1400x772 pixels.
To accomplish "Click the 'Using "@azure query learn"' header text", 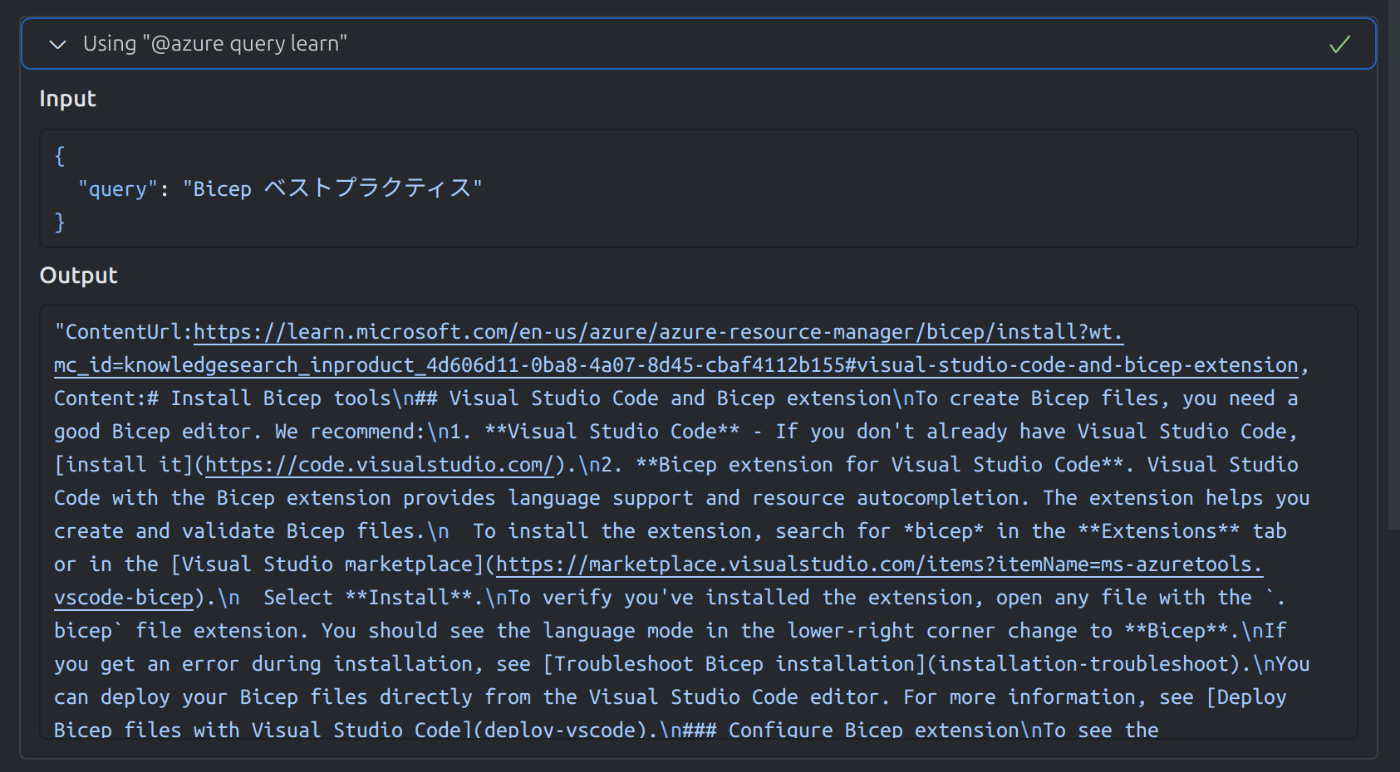I will tap(215, 44).
